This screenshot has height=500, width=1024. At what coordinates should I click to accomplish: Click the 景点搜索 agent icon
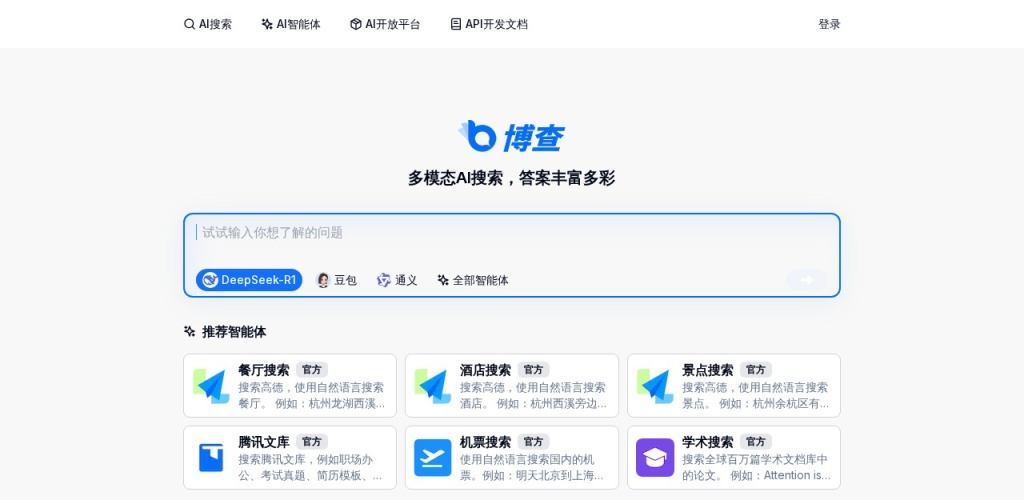click(x=655, y=386)
